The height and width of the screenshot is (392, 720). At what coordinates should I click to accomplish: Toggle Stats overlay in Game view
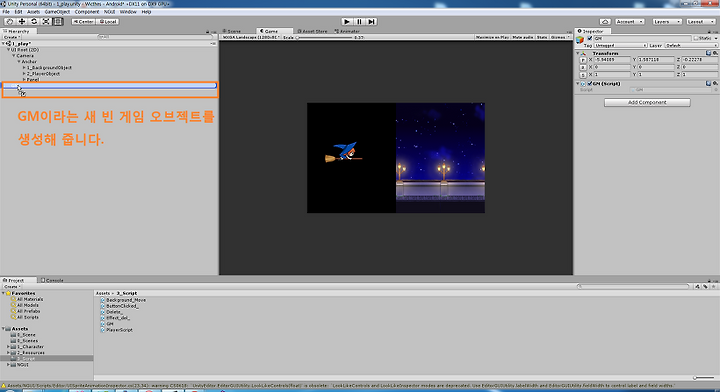[x=542, y=37]
